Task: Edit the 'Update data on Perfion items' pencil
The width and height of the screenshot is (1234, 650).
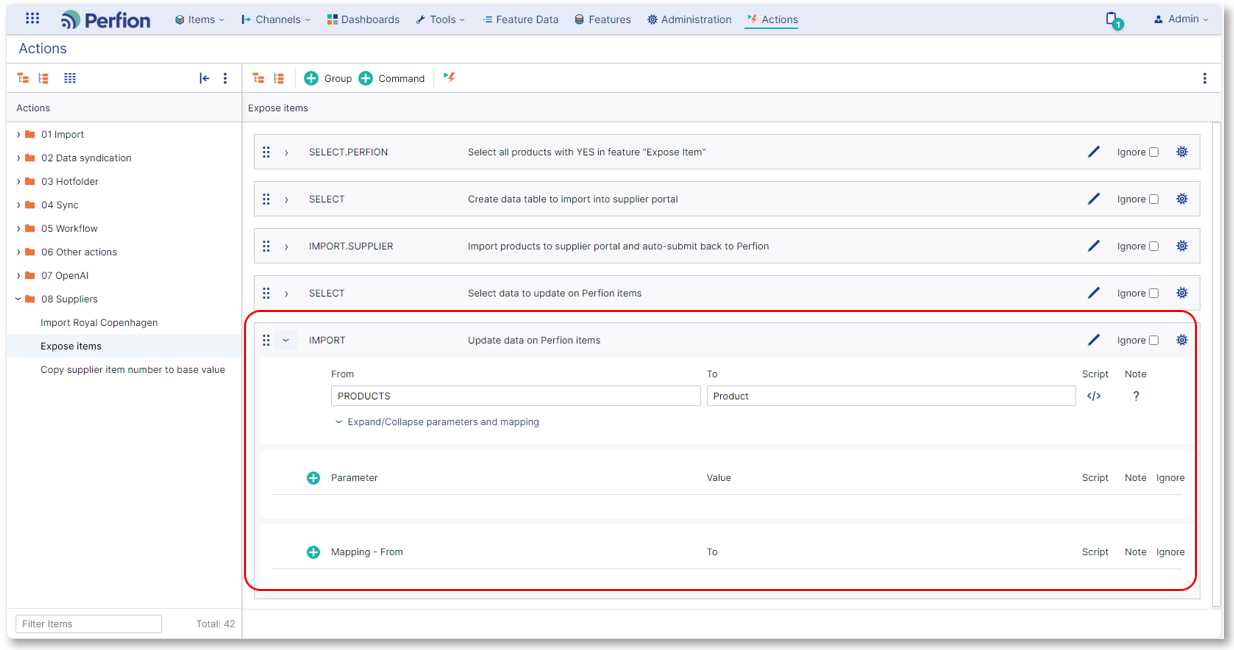Action: pyautogui.click(x=1094, y=340)
